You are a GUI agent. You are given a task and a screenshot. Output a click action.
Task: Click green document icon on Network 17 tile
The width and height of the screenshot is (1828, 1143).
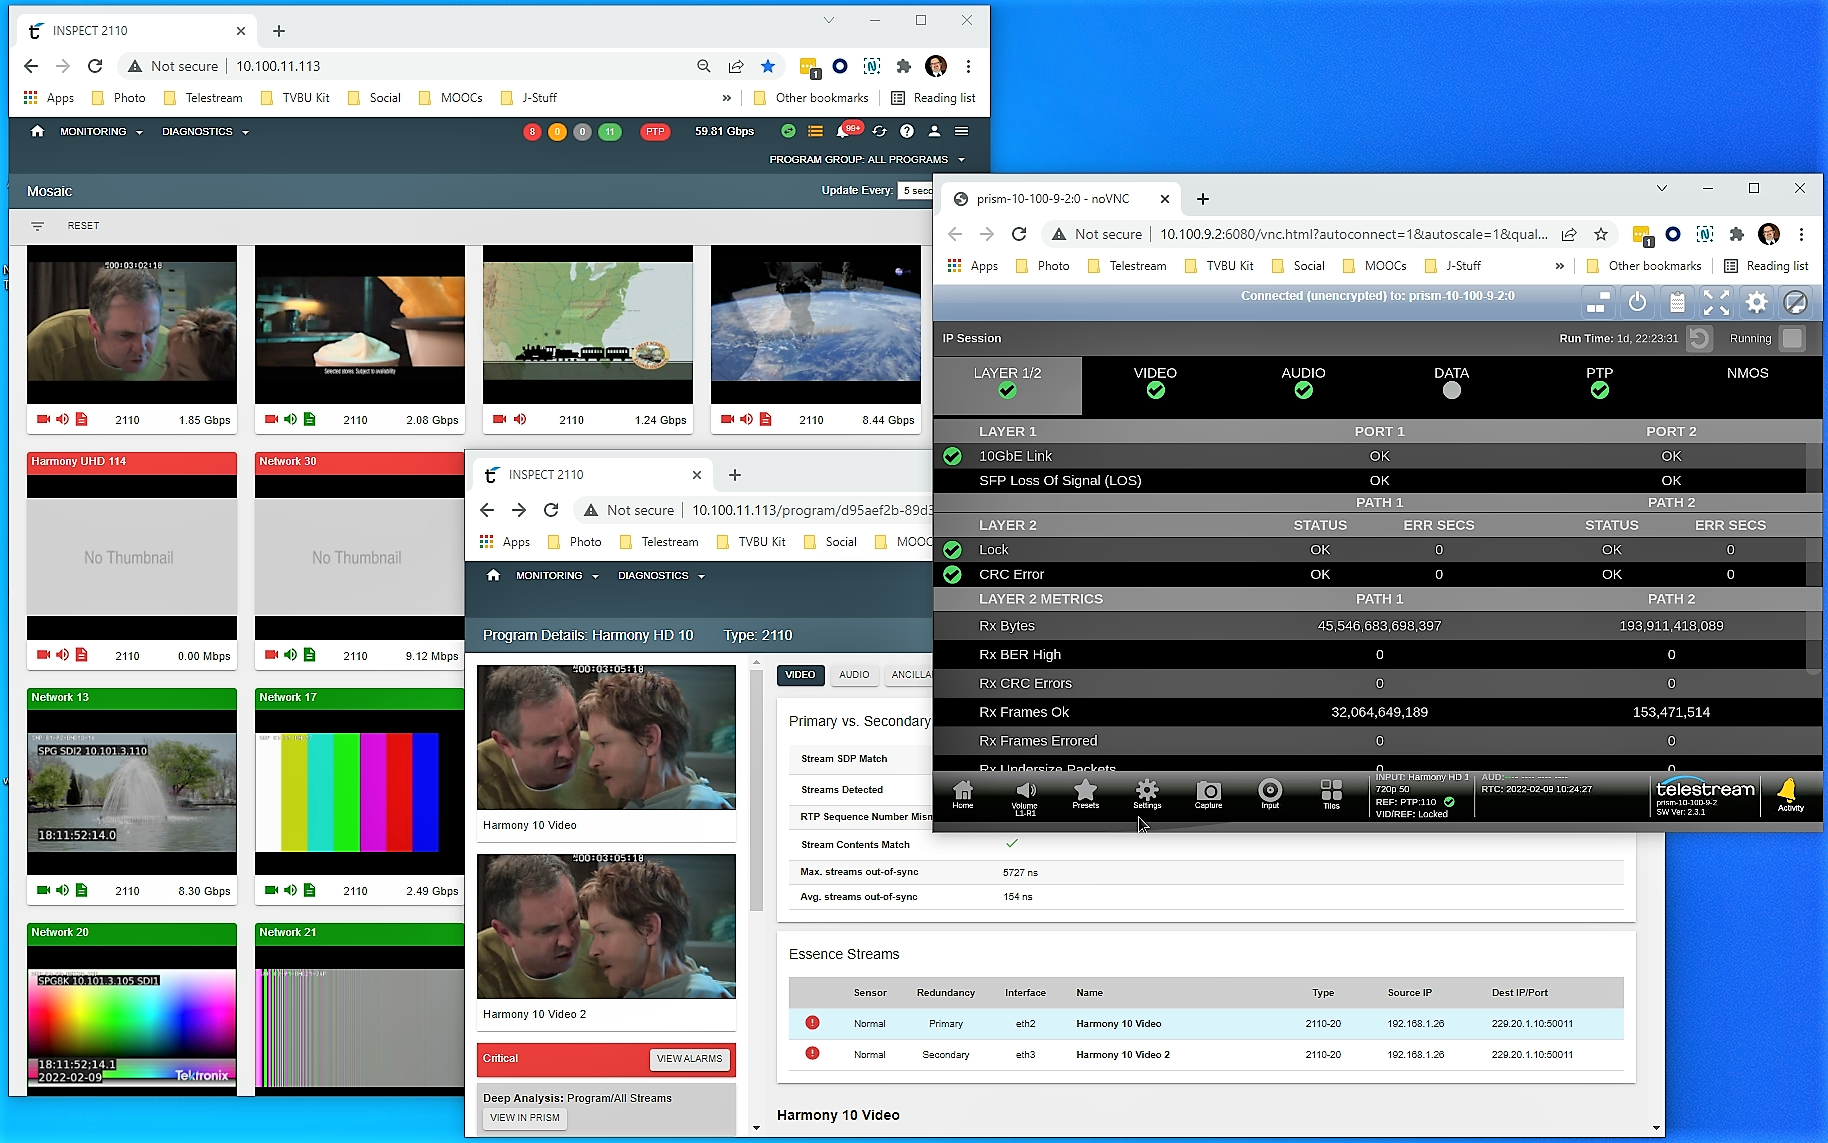309,890
